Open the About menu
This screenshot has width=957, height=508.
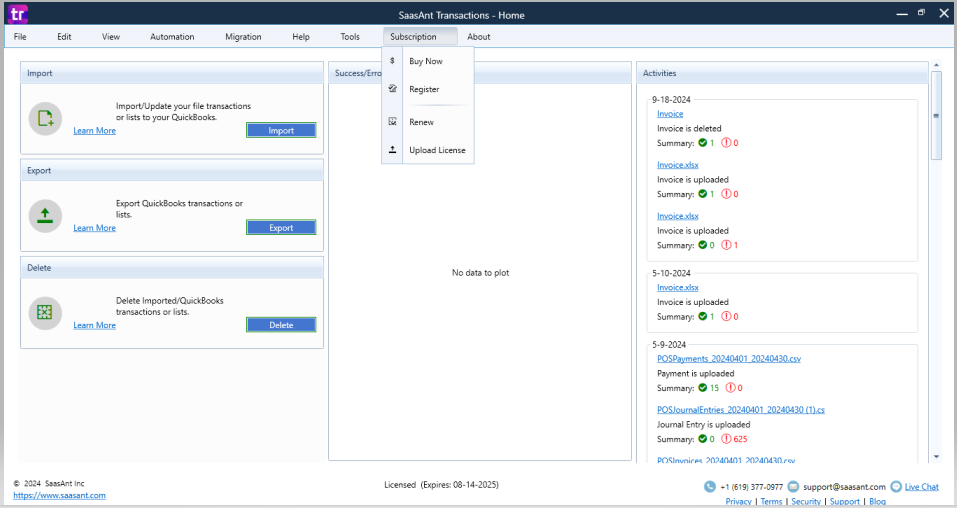click(478, 37)
